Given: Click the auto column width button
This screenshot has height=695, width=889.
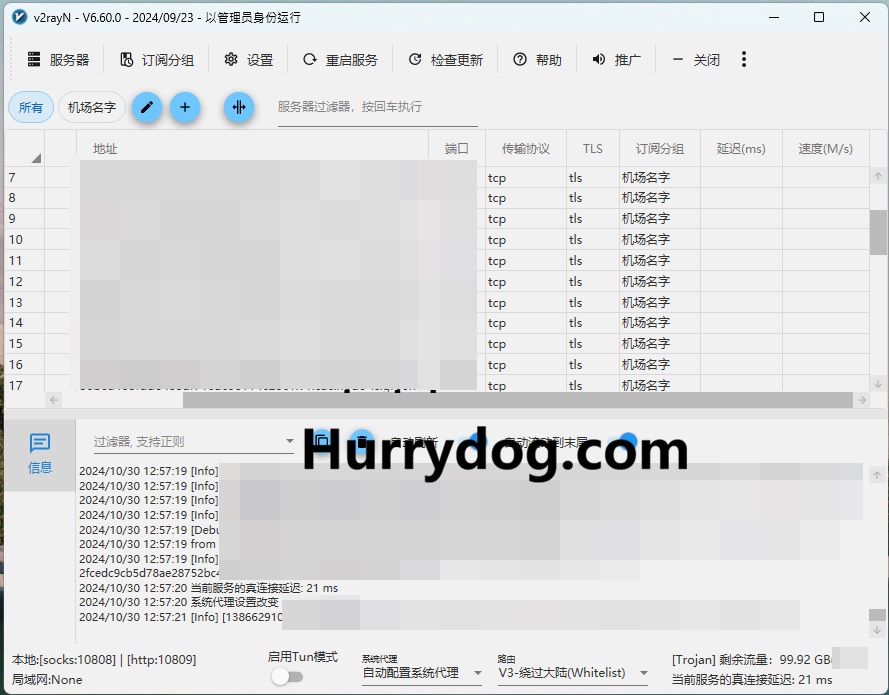Looking at the screenshot, I should (239, 107).
